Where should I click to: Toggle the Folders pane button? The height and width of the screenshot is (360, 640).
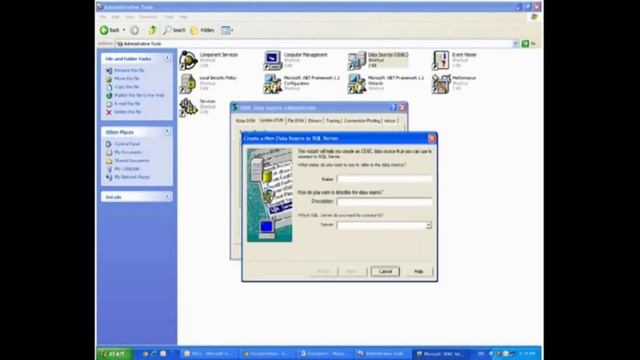[202, 30]
